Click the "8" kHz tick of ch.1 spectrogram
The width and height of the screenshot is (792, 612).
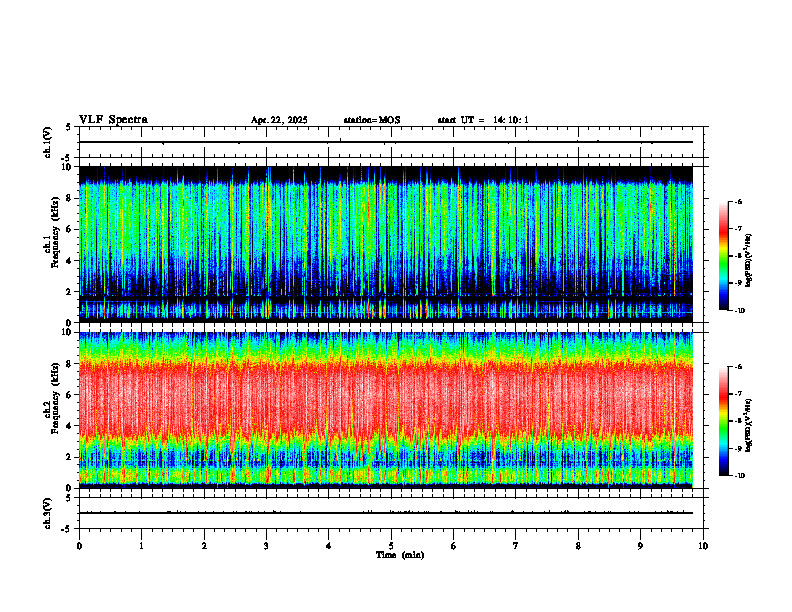[x=70, y=198]
